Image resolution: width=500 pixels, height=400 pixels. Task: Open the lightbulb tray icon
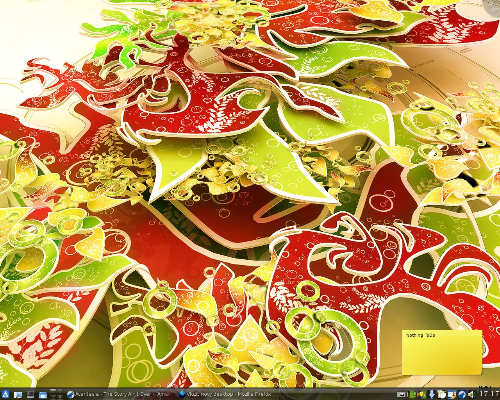tap(422, 395)
